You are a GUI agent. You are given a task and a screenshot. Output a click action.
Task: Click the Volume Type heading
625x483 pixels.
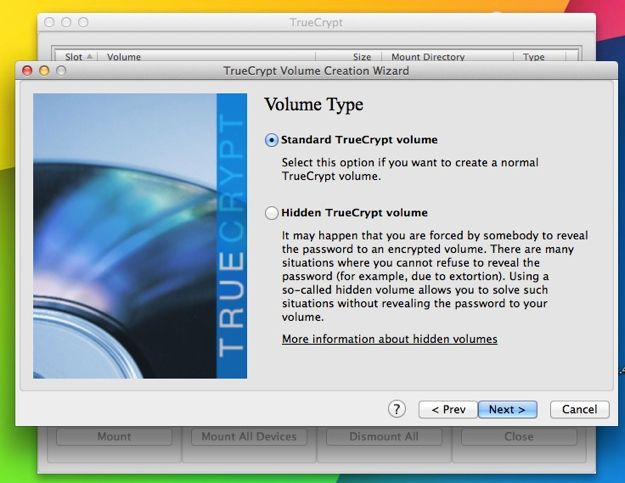pos(314,105)
